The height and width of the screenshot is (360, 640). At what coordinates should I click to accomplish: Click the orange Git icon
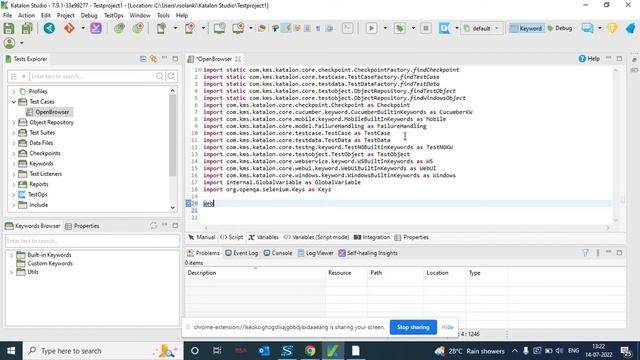coord(69,28)
